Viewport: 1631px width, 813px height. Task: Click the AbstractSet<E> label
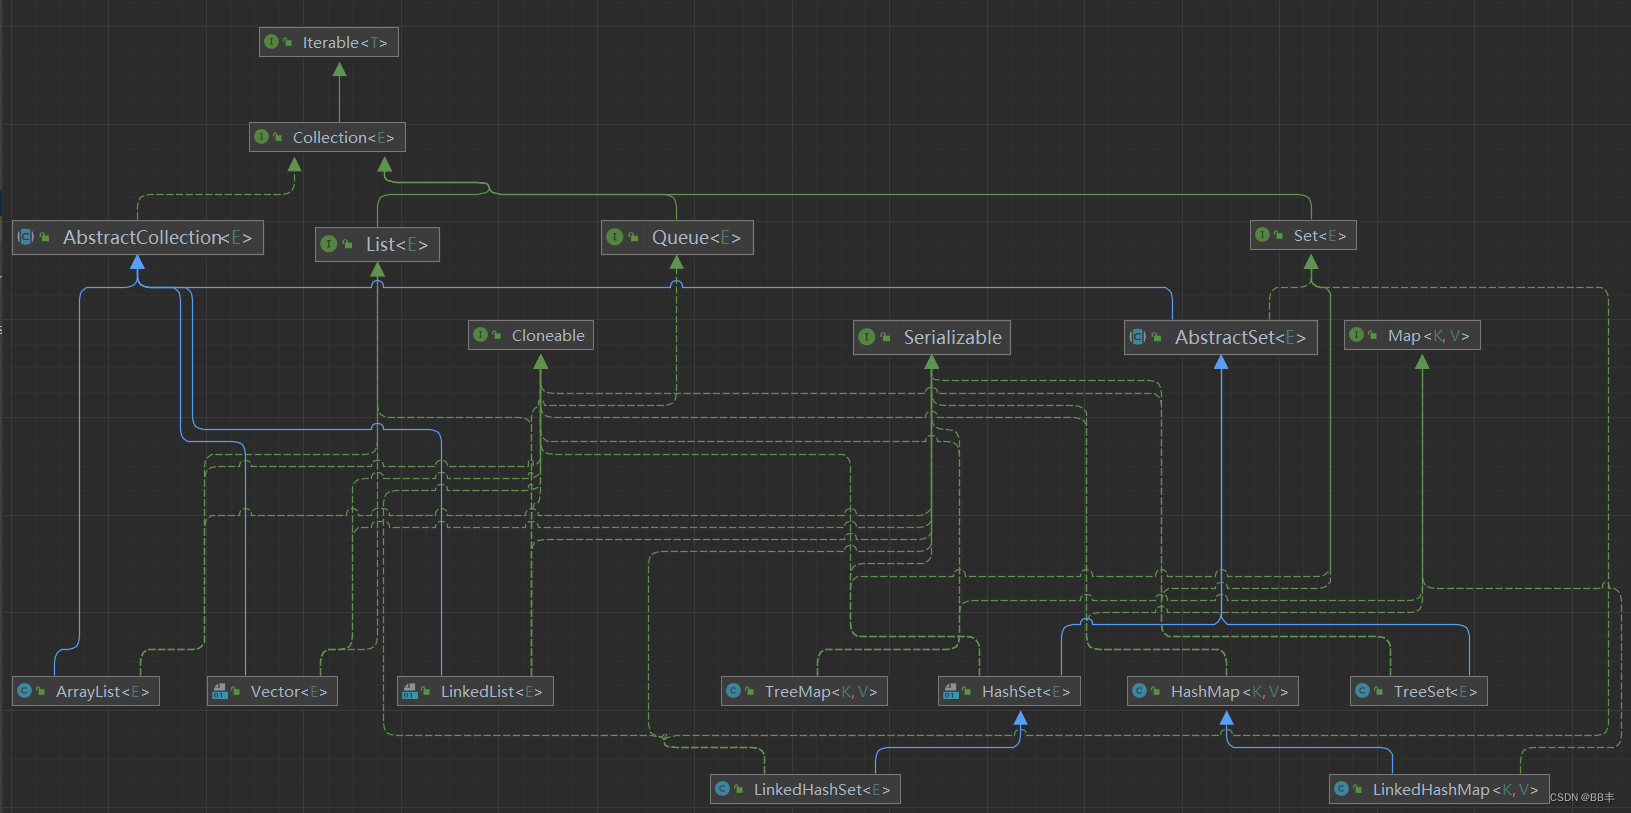pos(1240,337)
